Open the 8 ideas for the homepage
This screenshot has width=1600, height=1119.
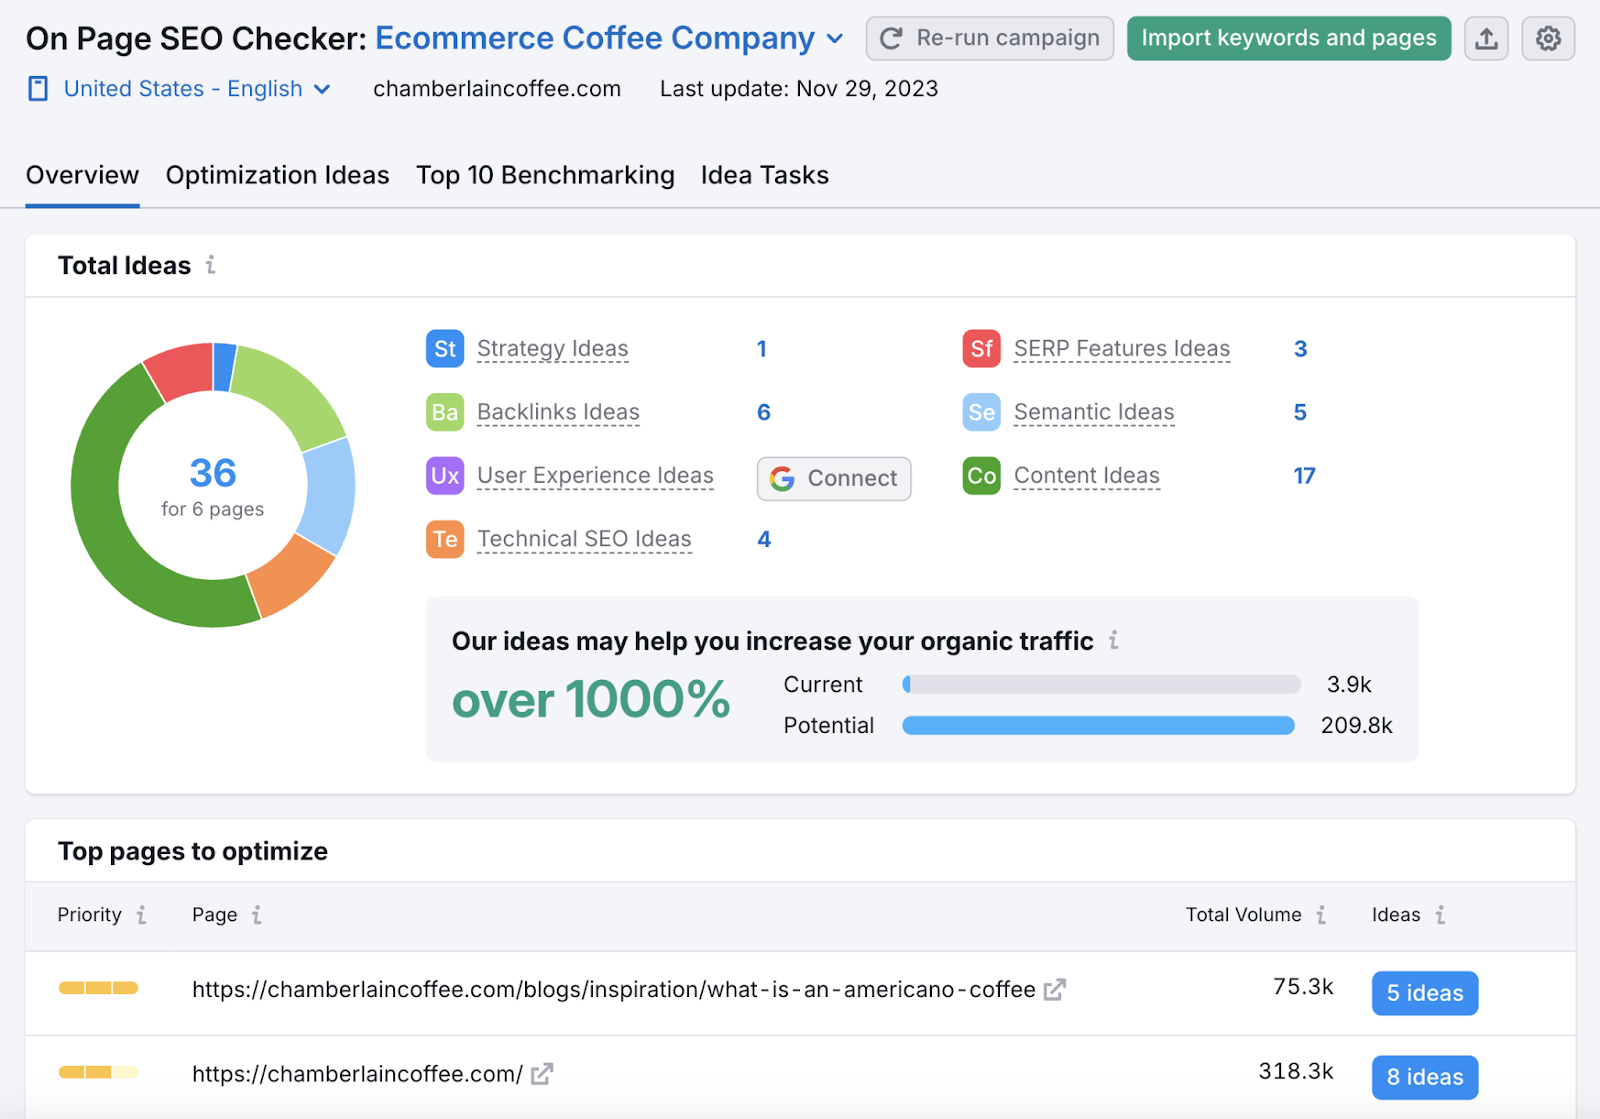[x=1424, y=1077]
